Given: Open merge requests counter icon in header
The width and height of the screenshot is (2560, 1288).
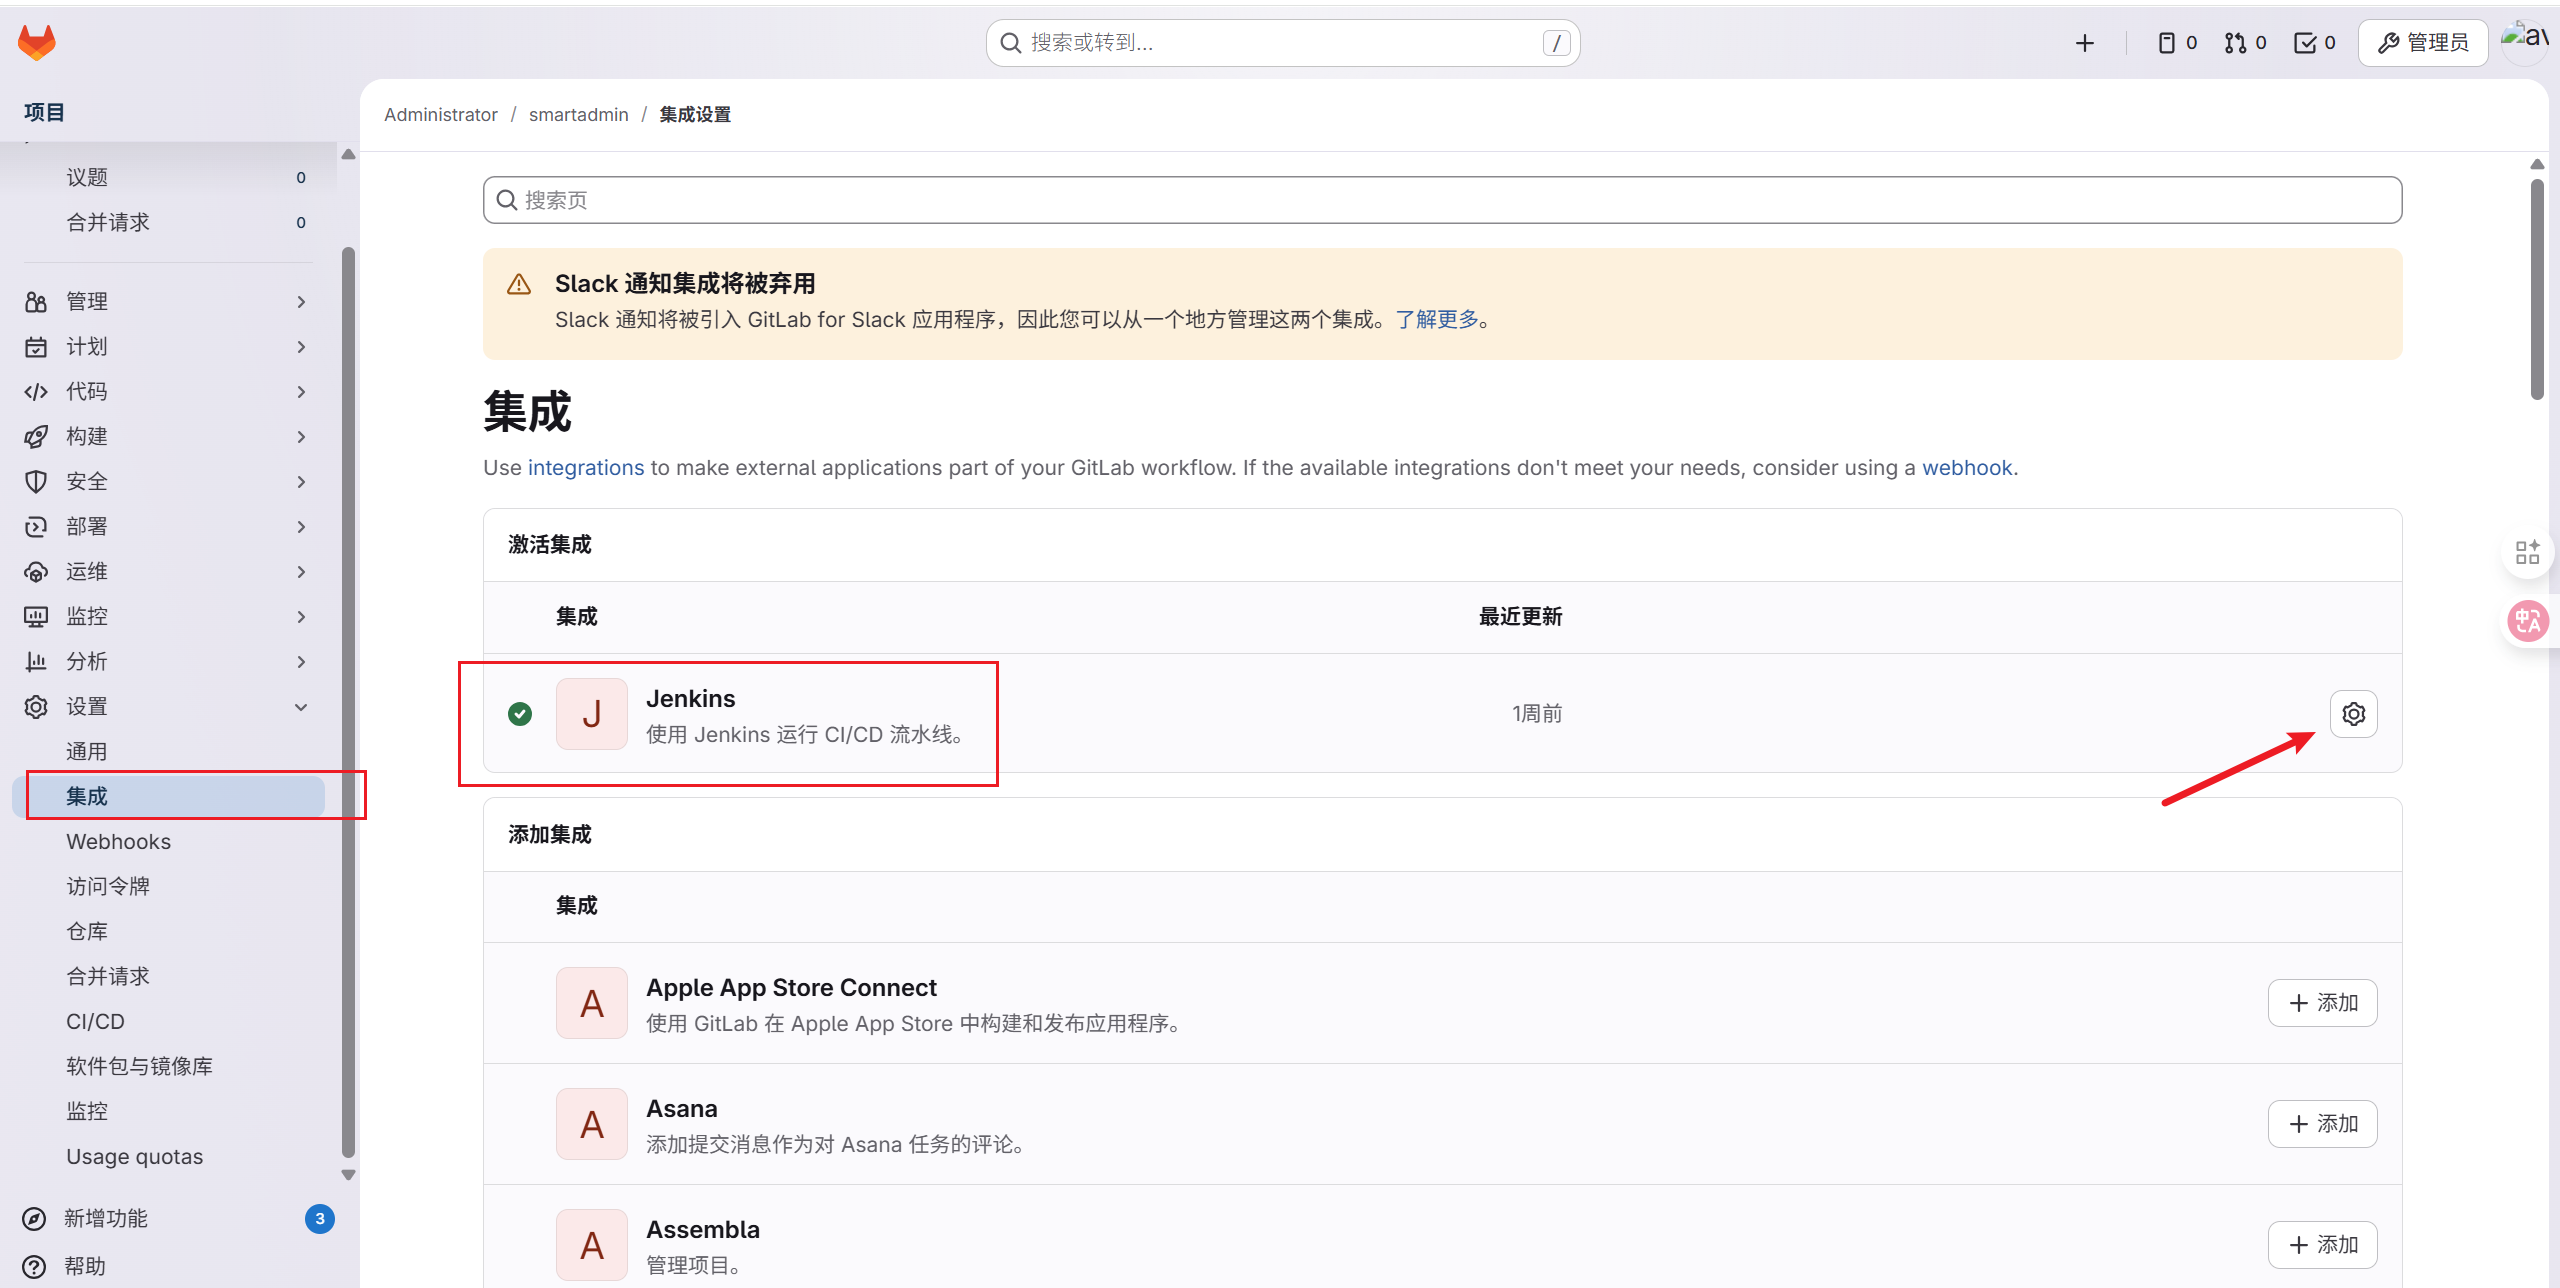Looking at the screenshot, I should 2245,43.
